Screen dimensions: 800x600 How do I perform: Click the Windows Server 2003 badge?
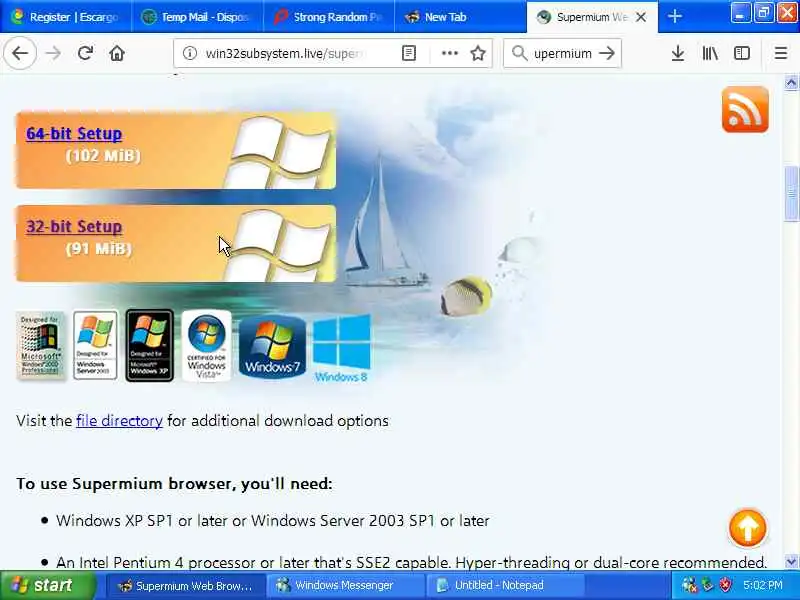(95, 345)
